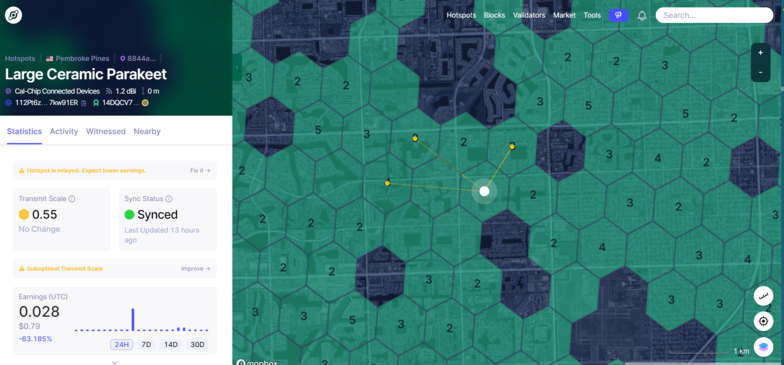The width and height of the screenshot is (784, 365).
Task: Zoom in the map with plus button
Action: [x=760, y=53]
